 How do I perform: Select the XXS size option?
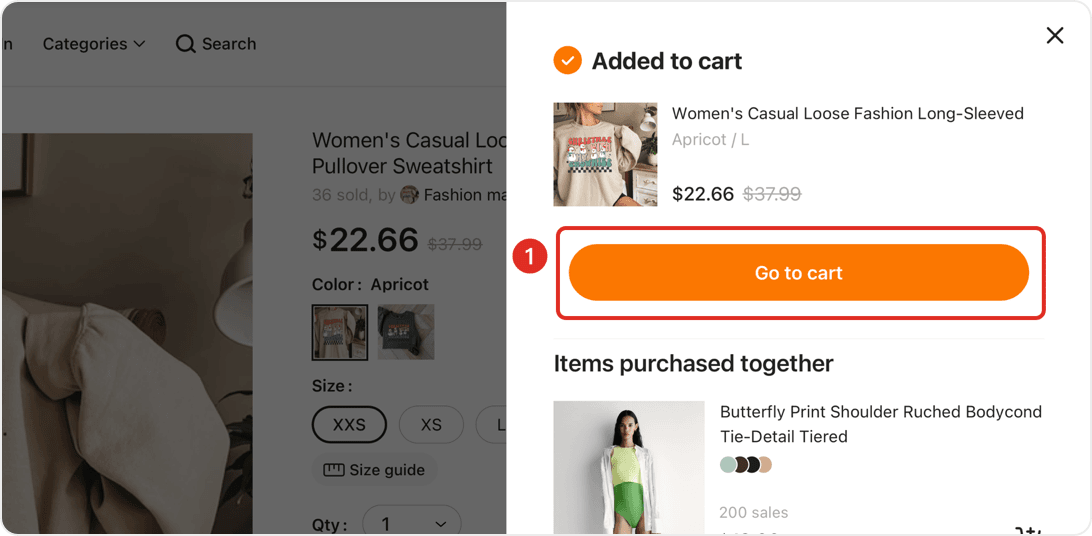(x=349, y=424)
